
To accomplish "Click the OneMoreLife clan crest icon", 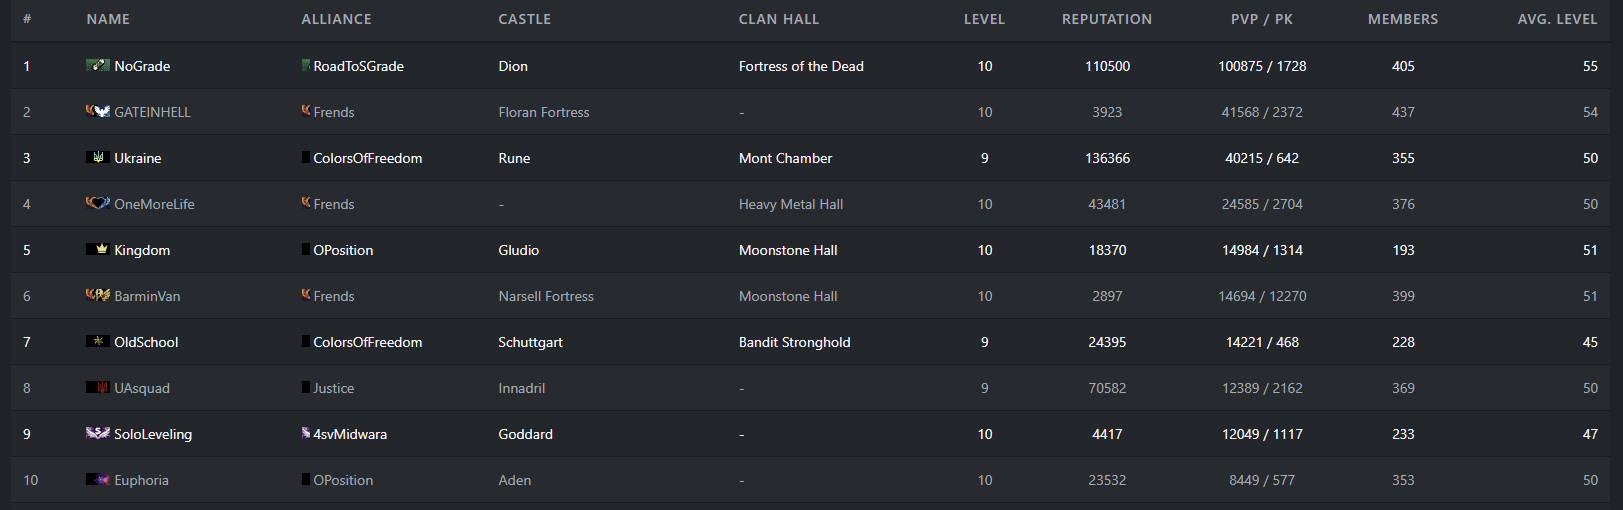I will click(x=97, y=204).
